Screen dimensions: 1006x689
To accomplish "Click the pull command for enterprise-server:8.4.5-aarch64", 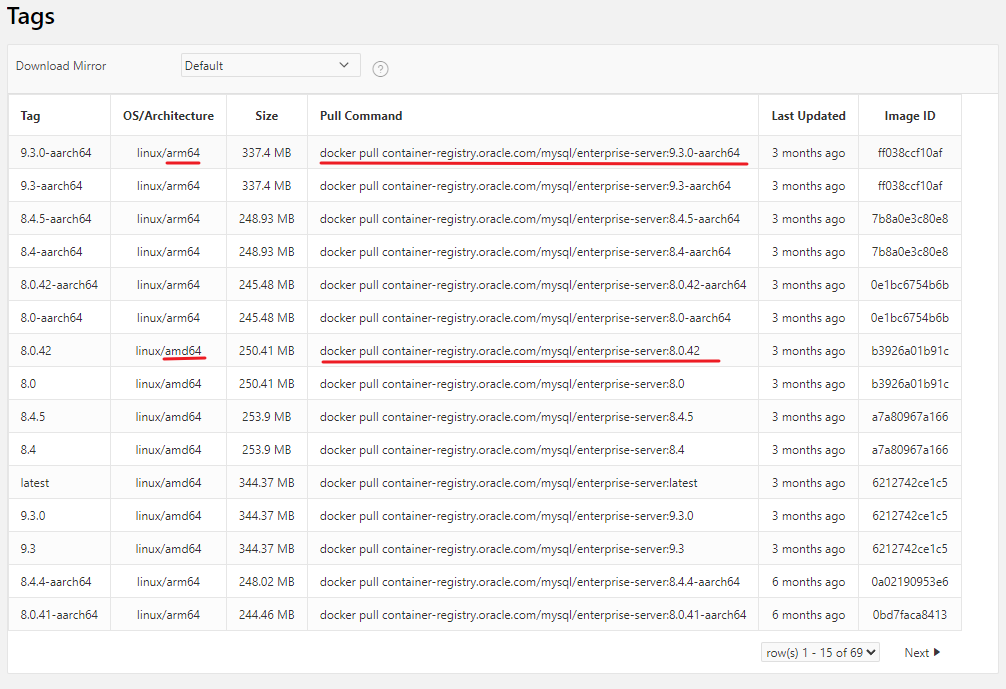I will coord(530,219).
